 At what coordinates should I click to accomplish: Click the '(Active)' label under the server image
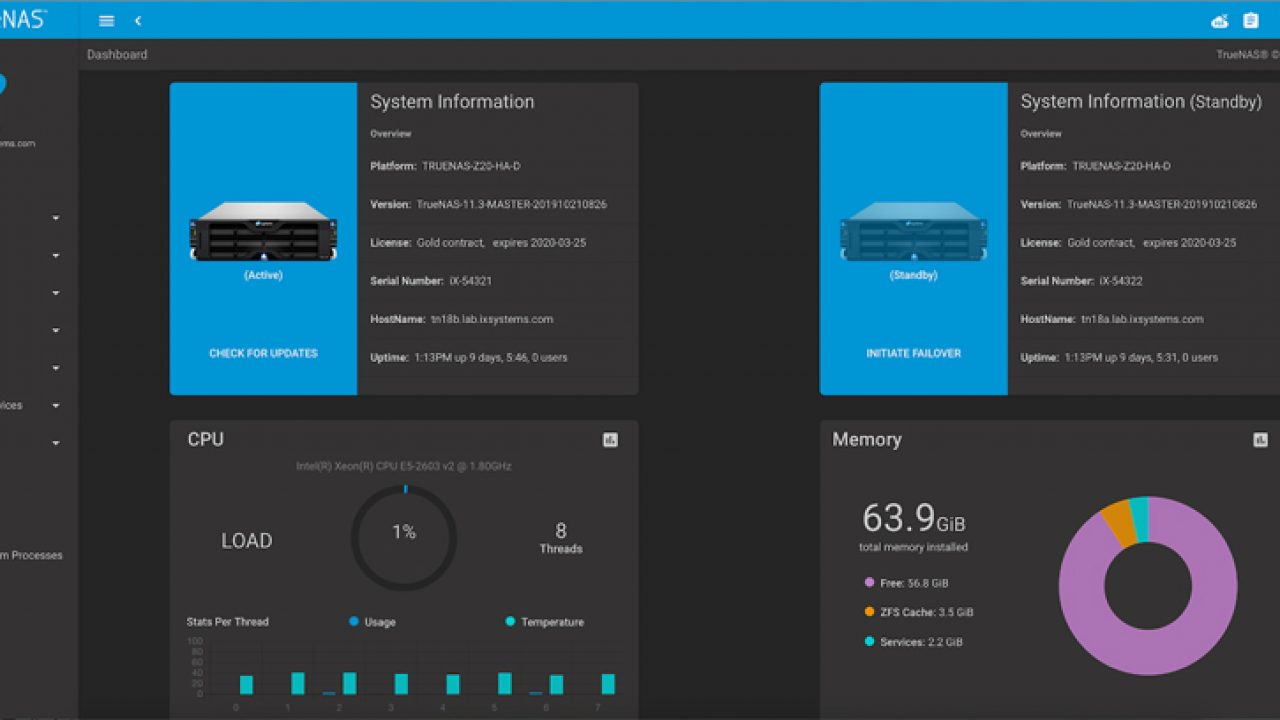tap(263, 275)
